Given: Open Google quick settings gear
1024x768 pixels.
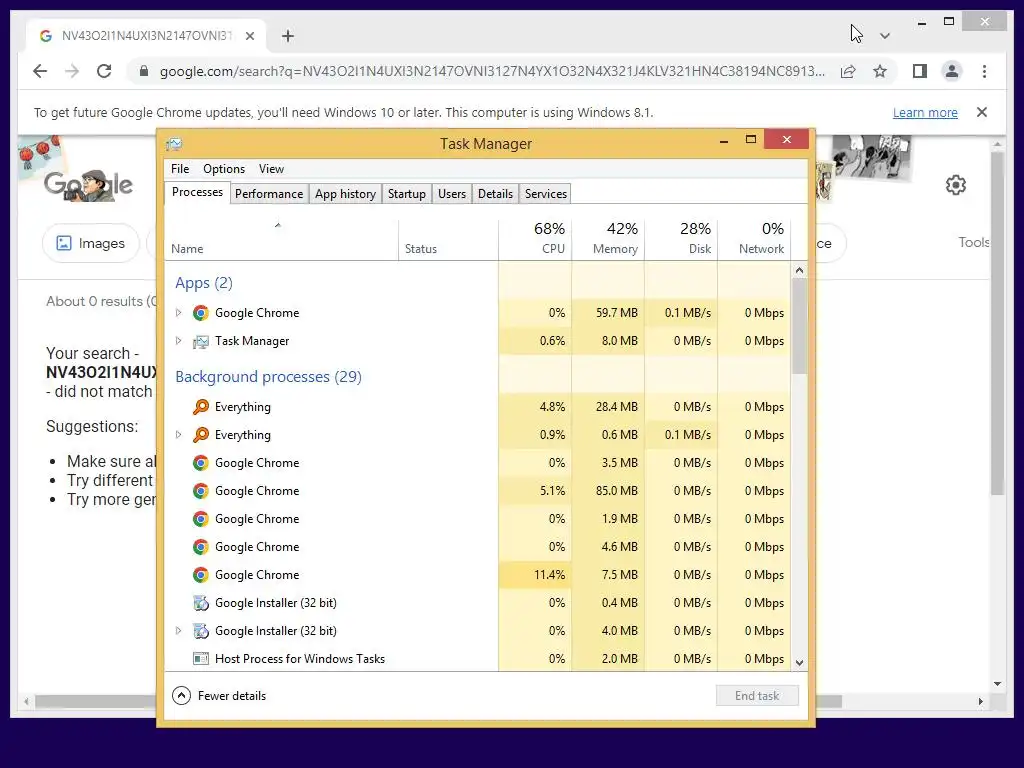Looking at the screenshot, I should coord(955,185).
